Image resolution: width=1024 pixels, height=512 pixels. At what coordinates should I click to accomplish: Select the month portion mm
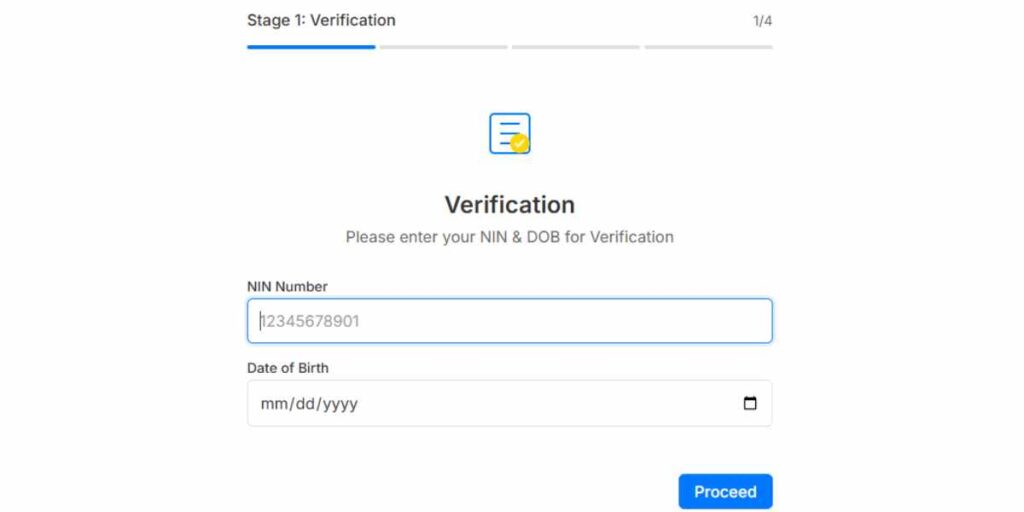tap(272, 404)
